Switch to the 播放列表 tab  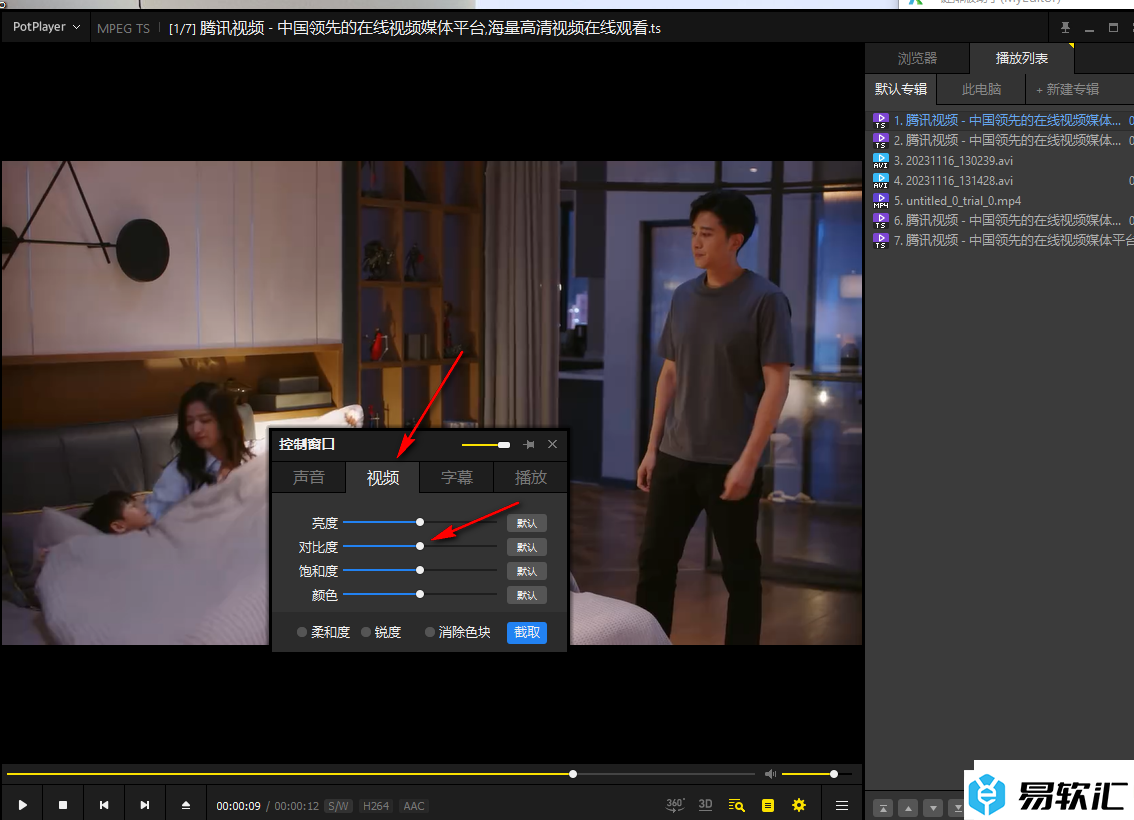[1021, 58]
